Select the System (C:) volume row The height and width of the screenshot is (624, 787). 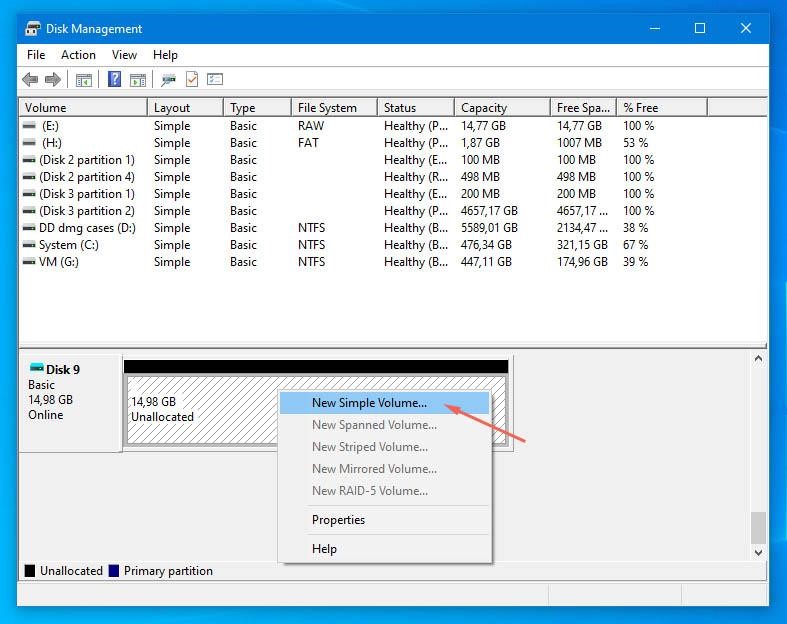(72, 245)
